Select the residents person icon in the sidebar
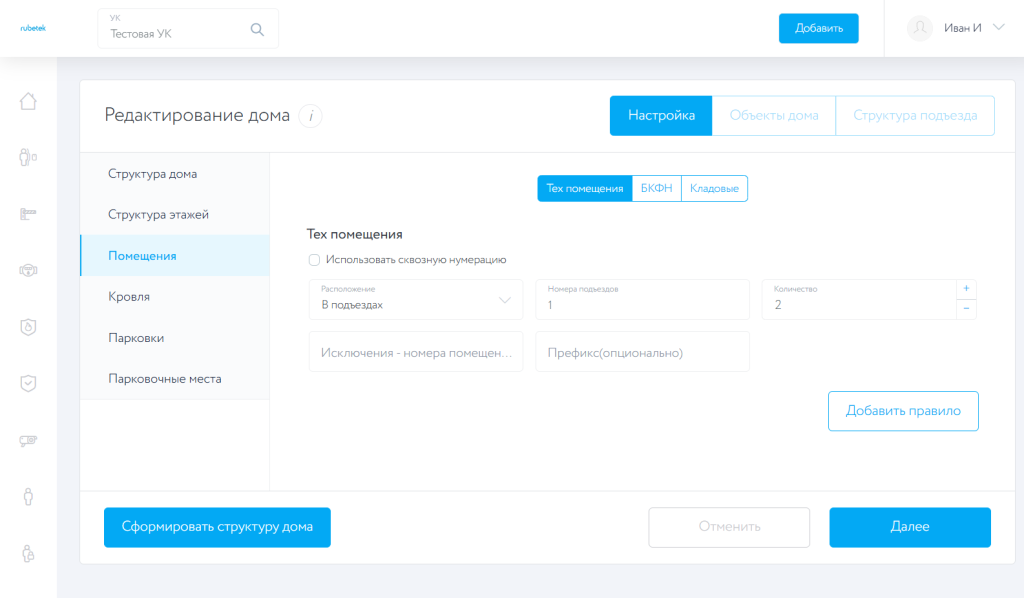The image size is (1024, 598). 28,495
